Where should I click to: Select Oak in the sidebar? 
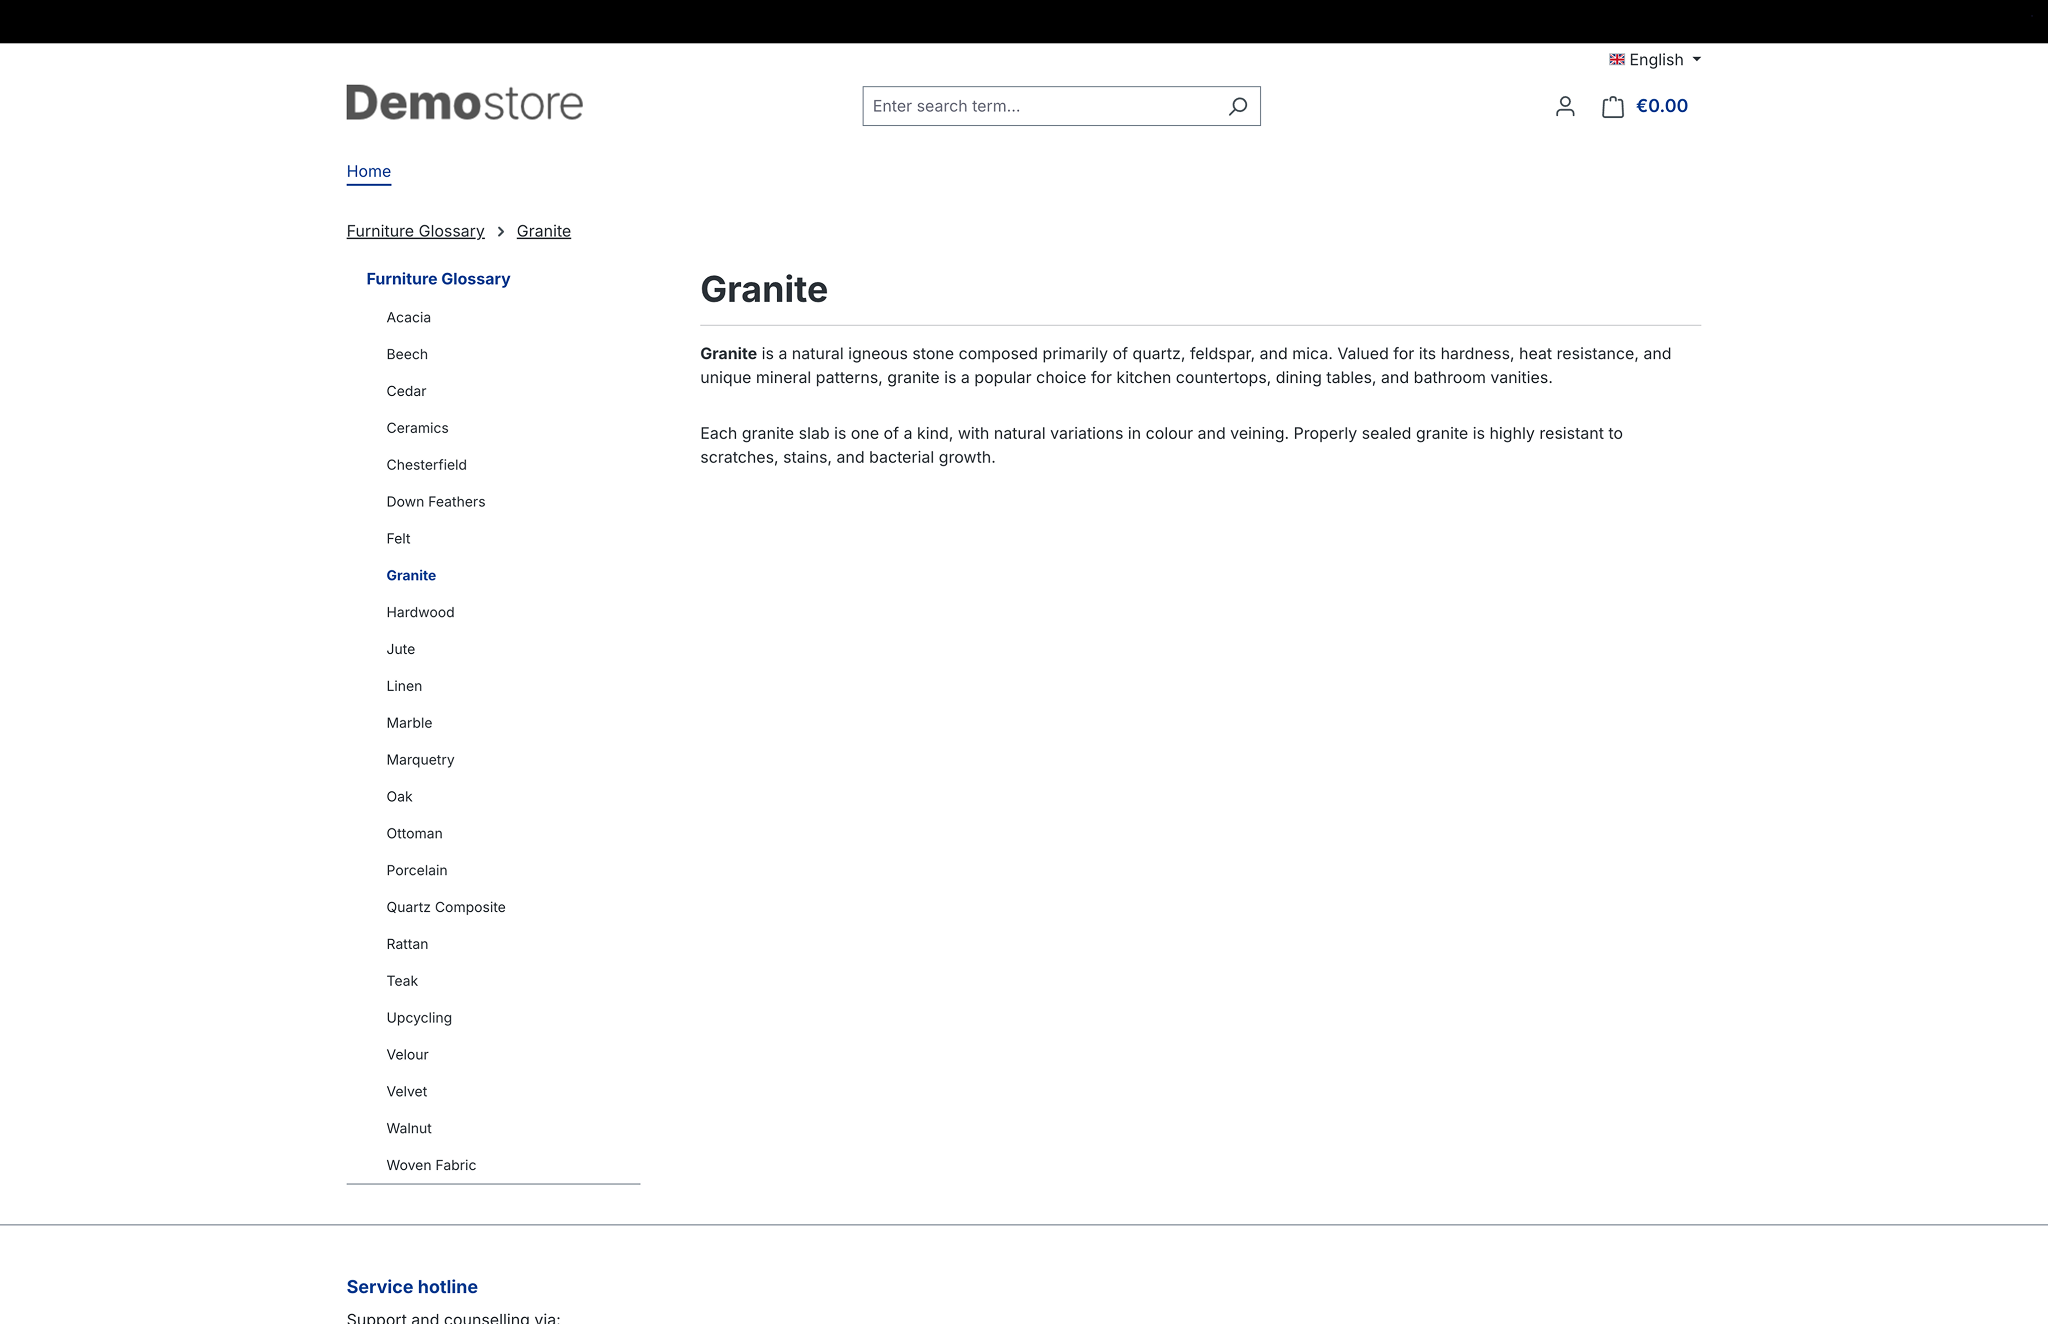(399, 797)
